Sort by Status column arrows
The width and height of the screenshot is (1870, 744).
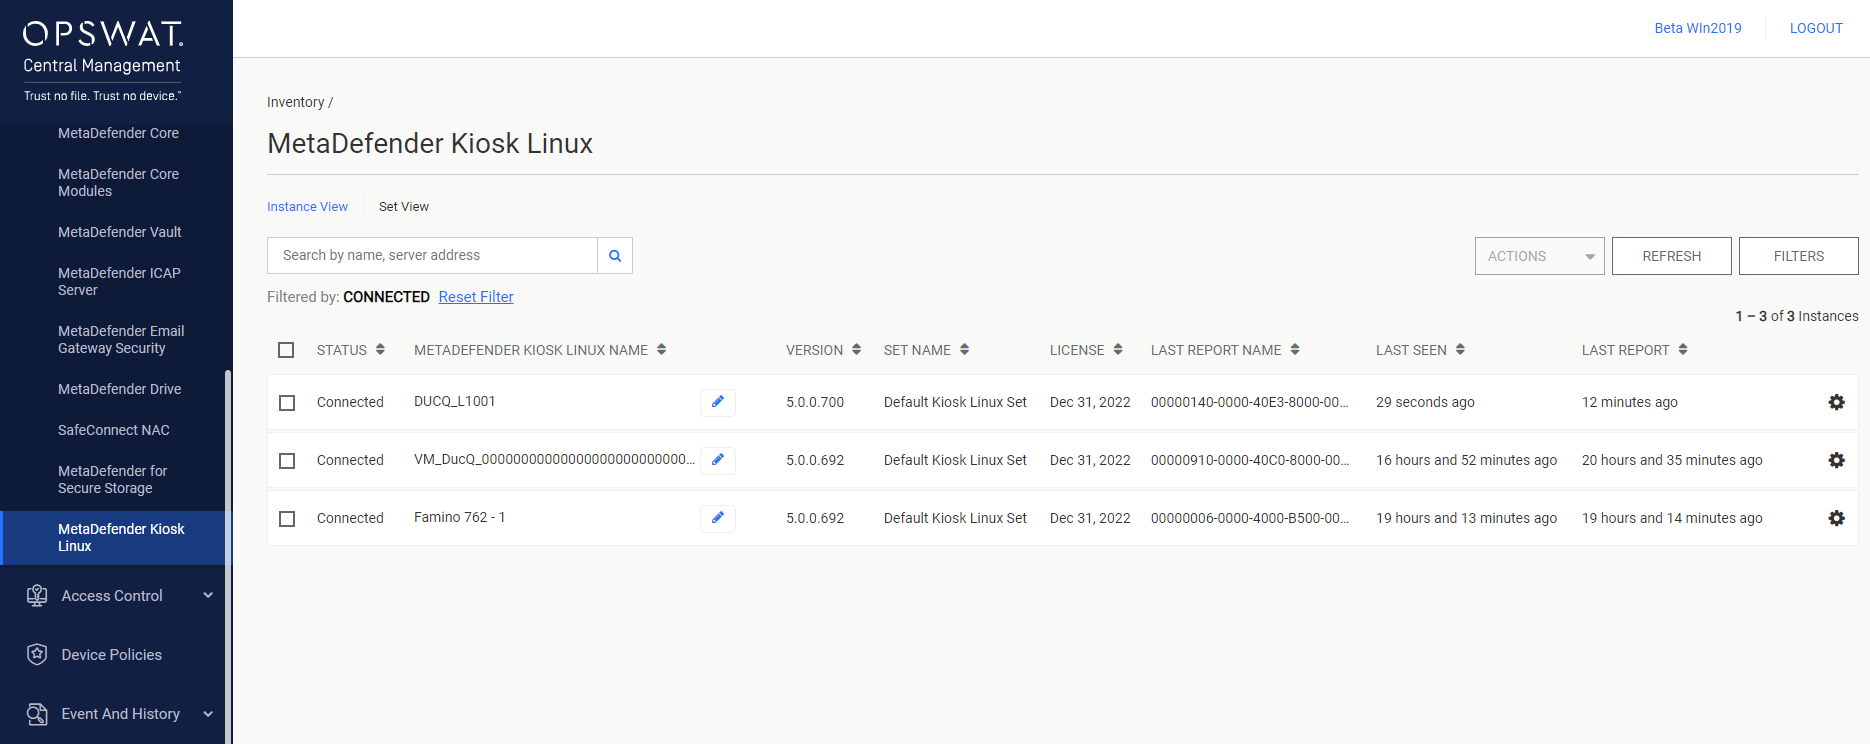(380, 350)
